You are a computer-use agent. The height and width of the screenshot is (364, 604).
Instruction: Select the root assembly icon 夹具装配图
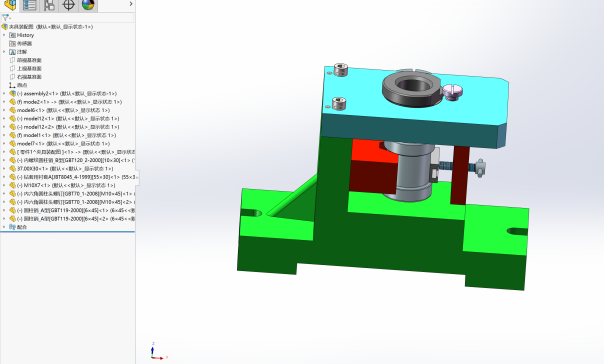[x=5, y=27]
